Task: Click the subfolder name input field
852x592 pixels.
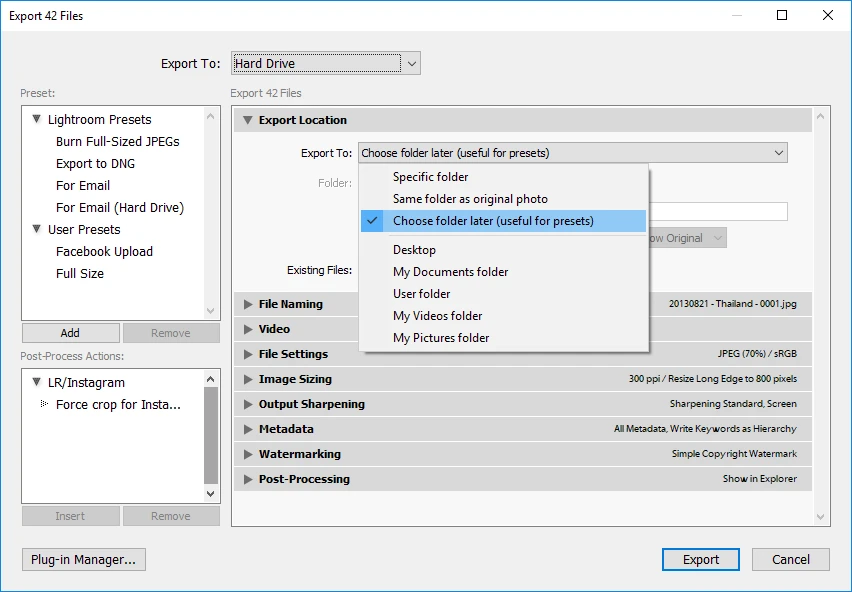Action: [x=718, y=211]
